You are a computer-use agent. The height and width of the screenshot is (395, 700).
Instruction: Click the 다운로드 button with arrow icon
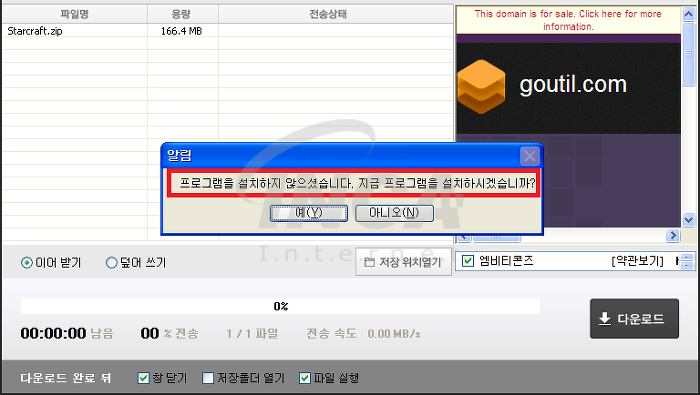pos(634,319)
